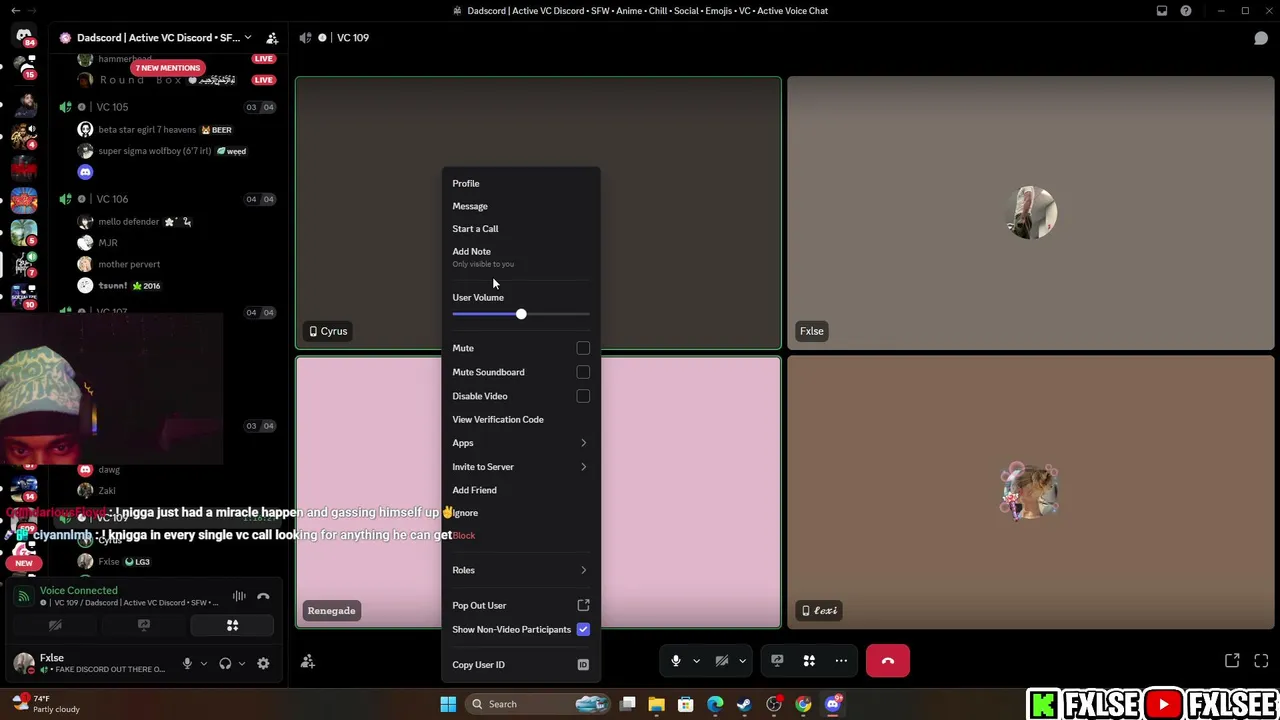Select Pop Out User menu item
1280x720 pixels.
coord(521,605)
